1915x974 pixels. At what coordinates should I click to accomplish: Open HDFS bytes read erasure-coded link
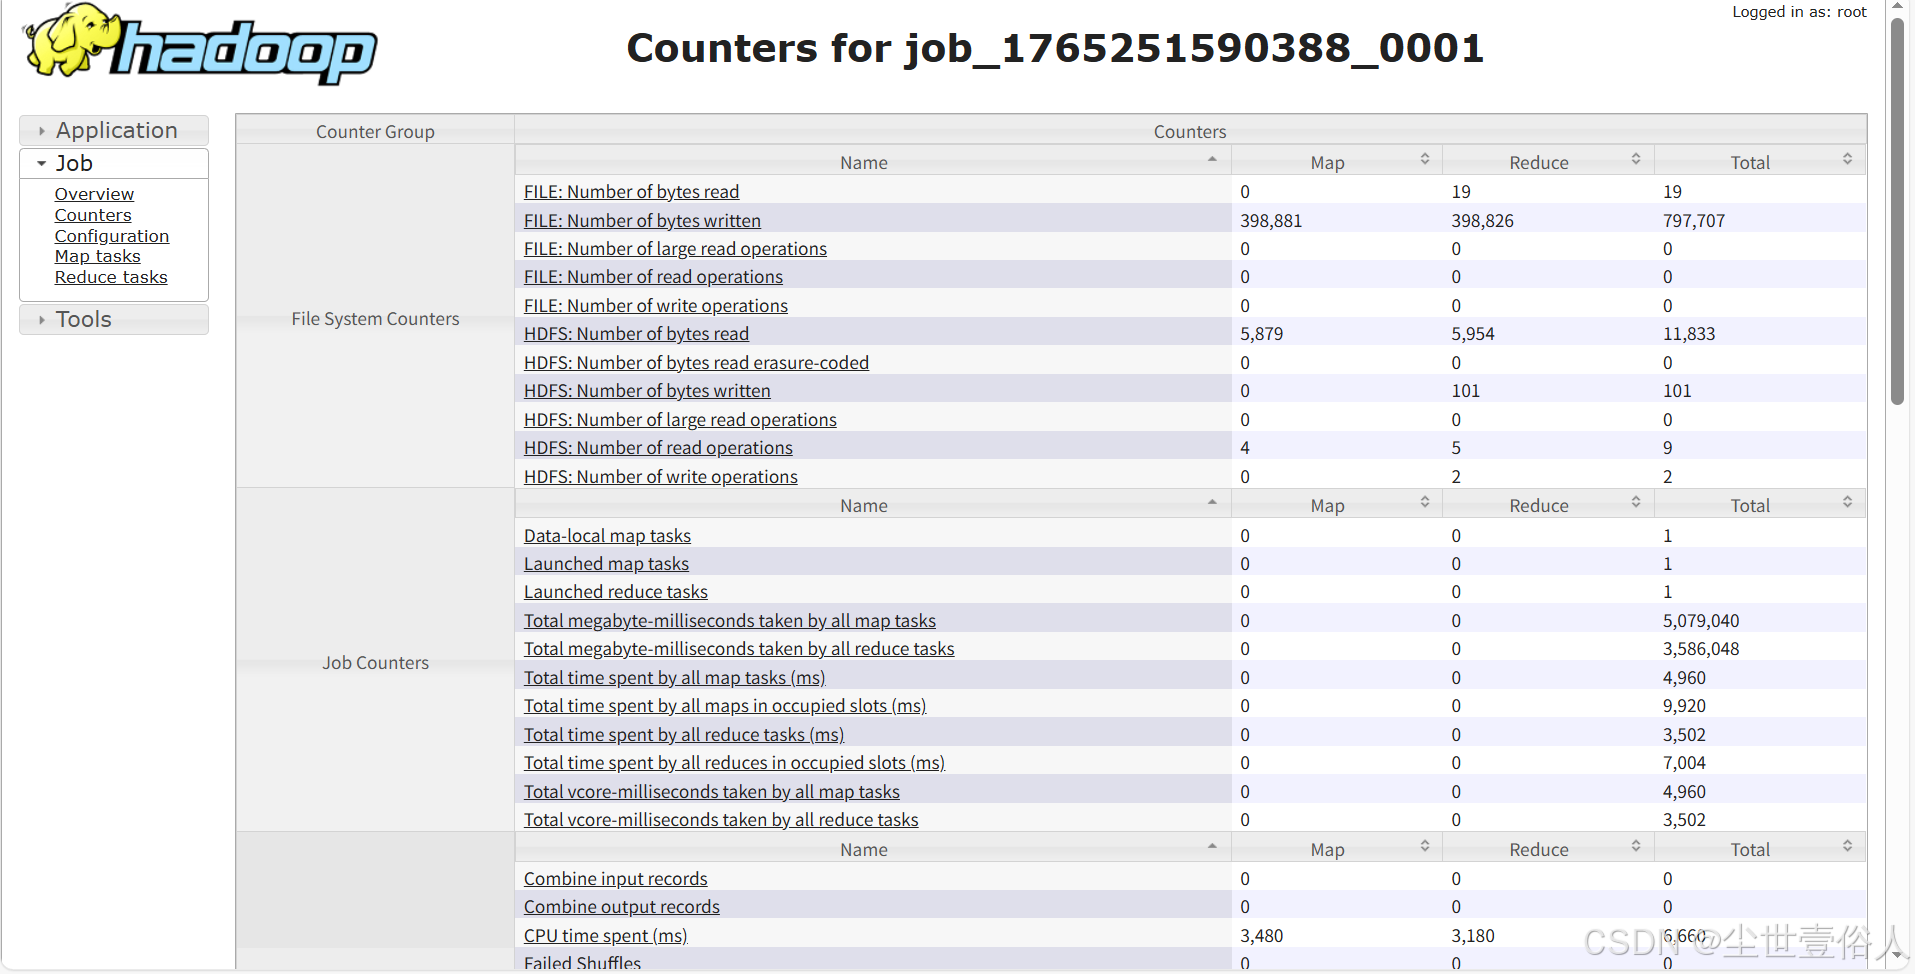coord(696,363)
